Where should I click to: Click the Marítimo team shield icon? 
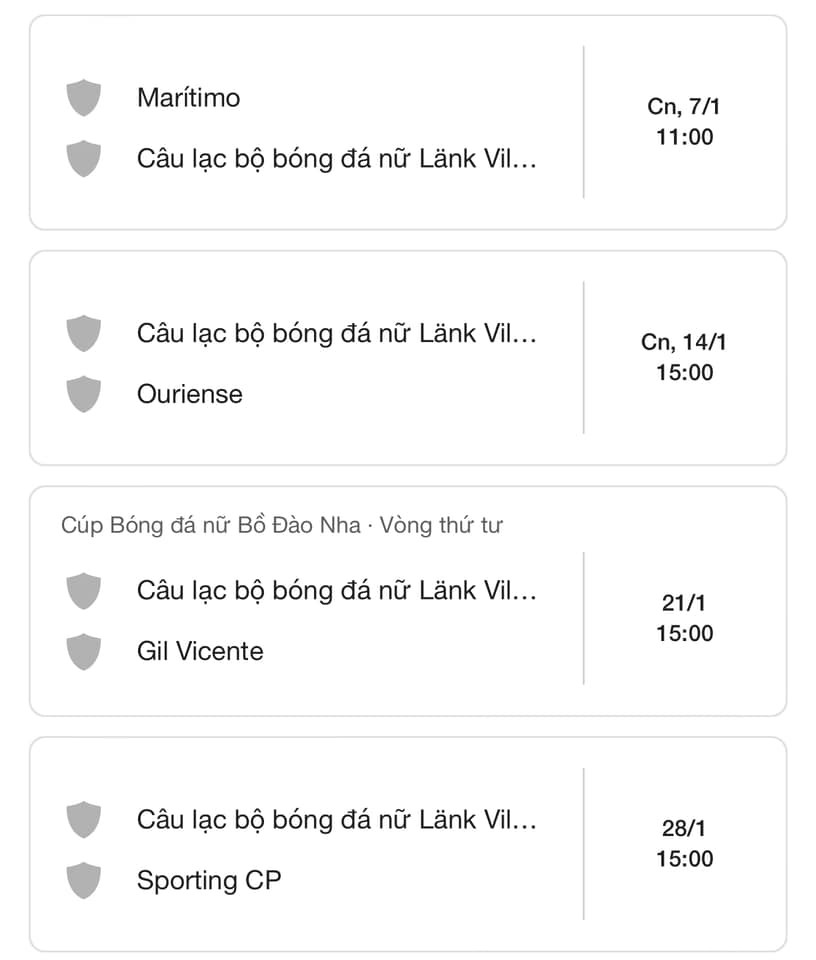point(83,97)
